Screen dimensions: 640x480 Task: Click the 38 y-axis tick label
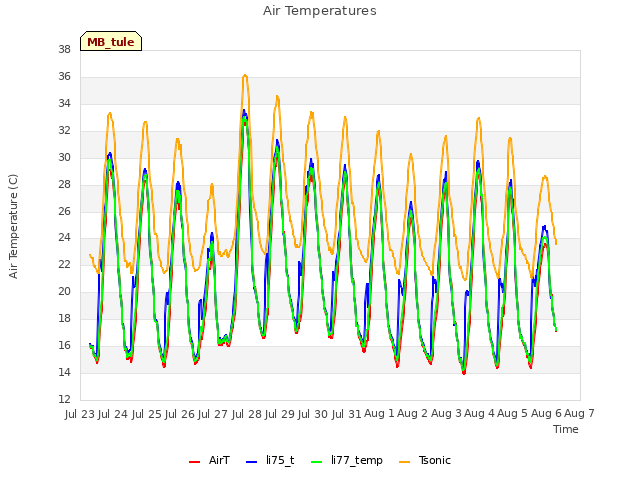click(64, 50)
